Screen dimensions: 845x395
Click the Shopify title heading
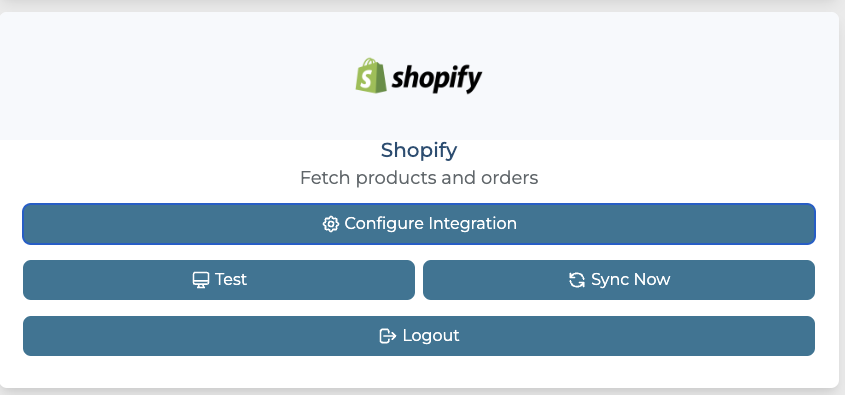point(419,150)
